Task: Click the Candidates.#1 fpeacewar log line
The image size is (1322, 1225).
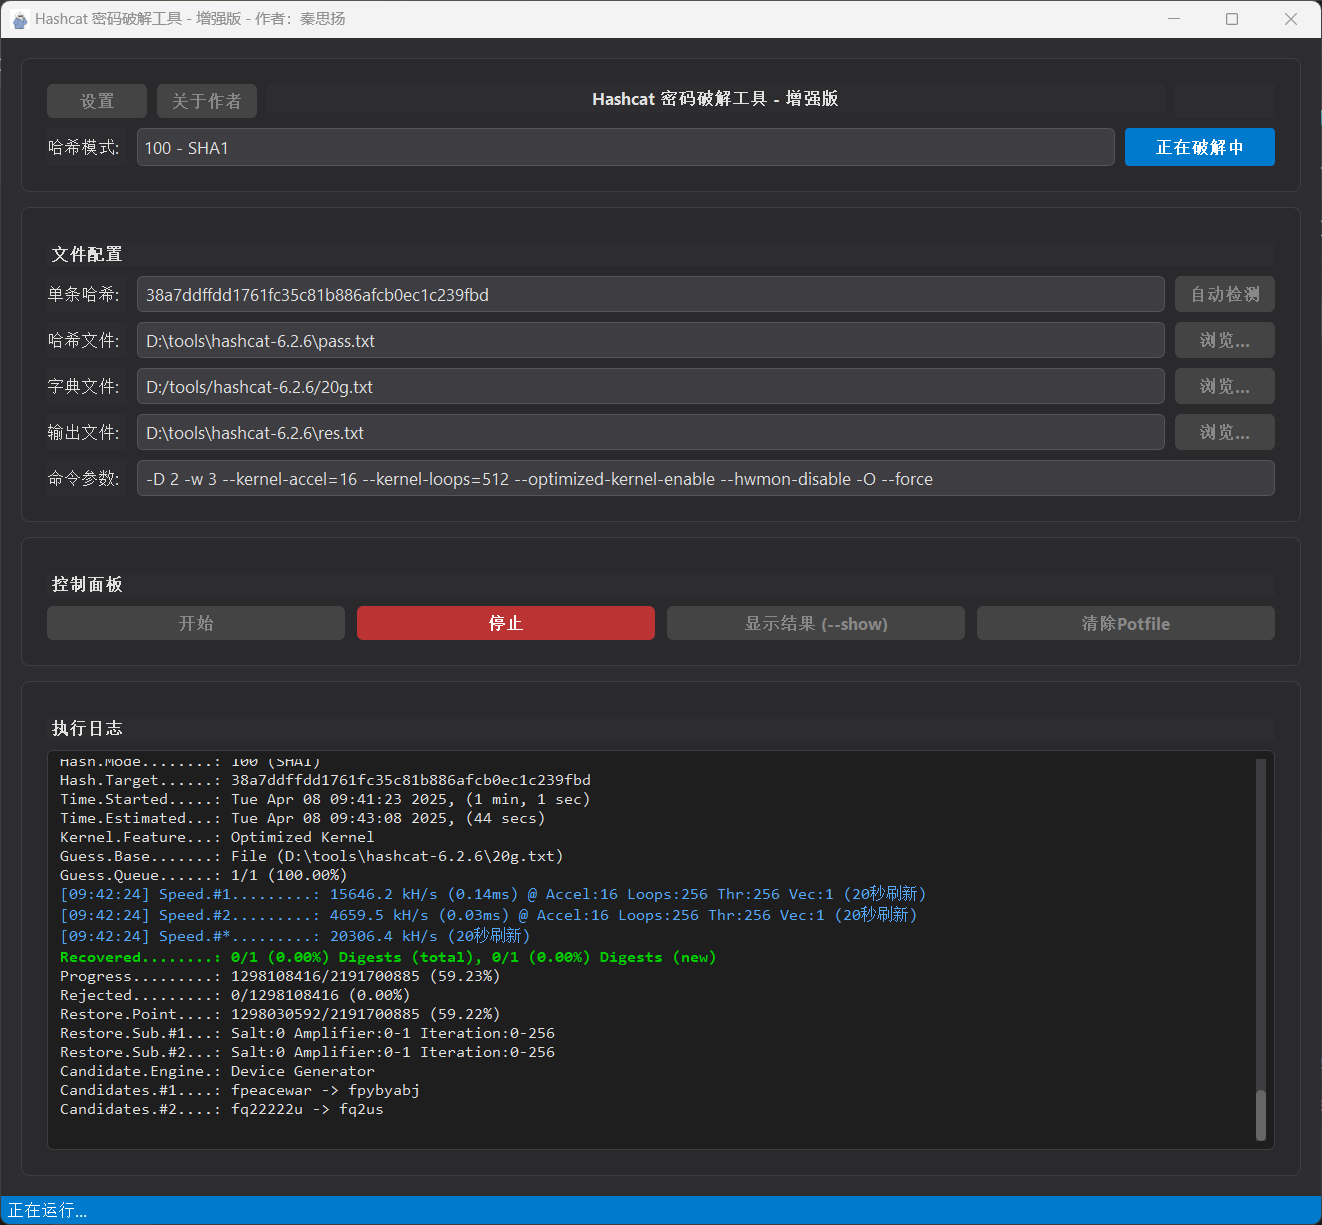Action: 240,1090
